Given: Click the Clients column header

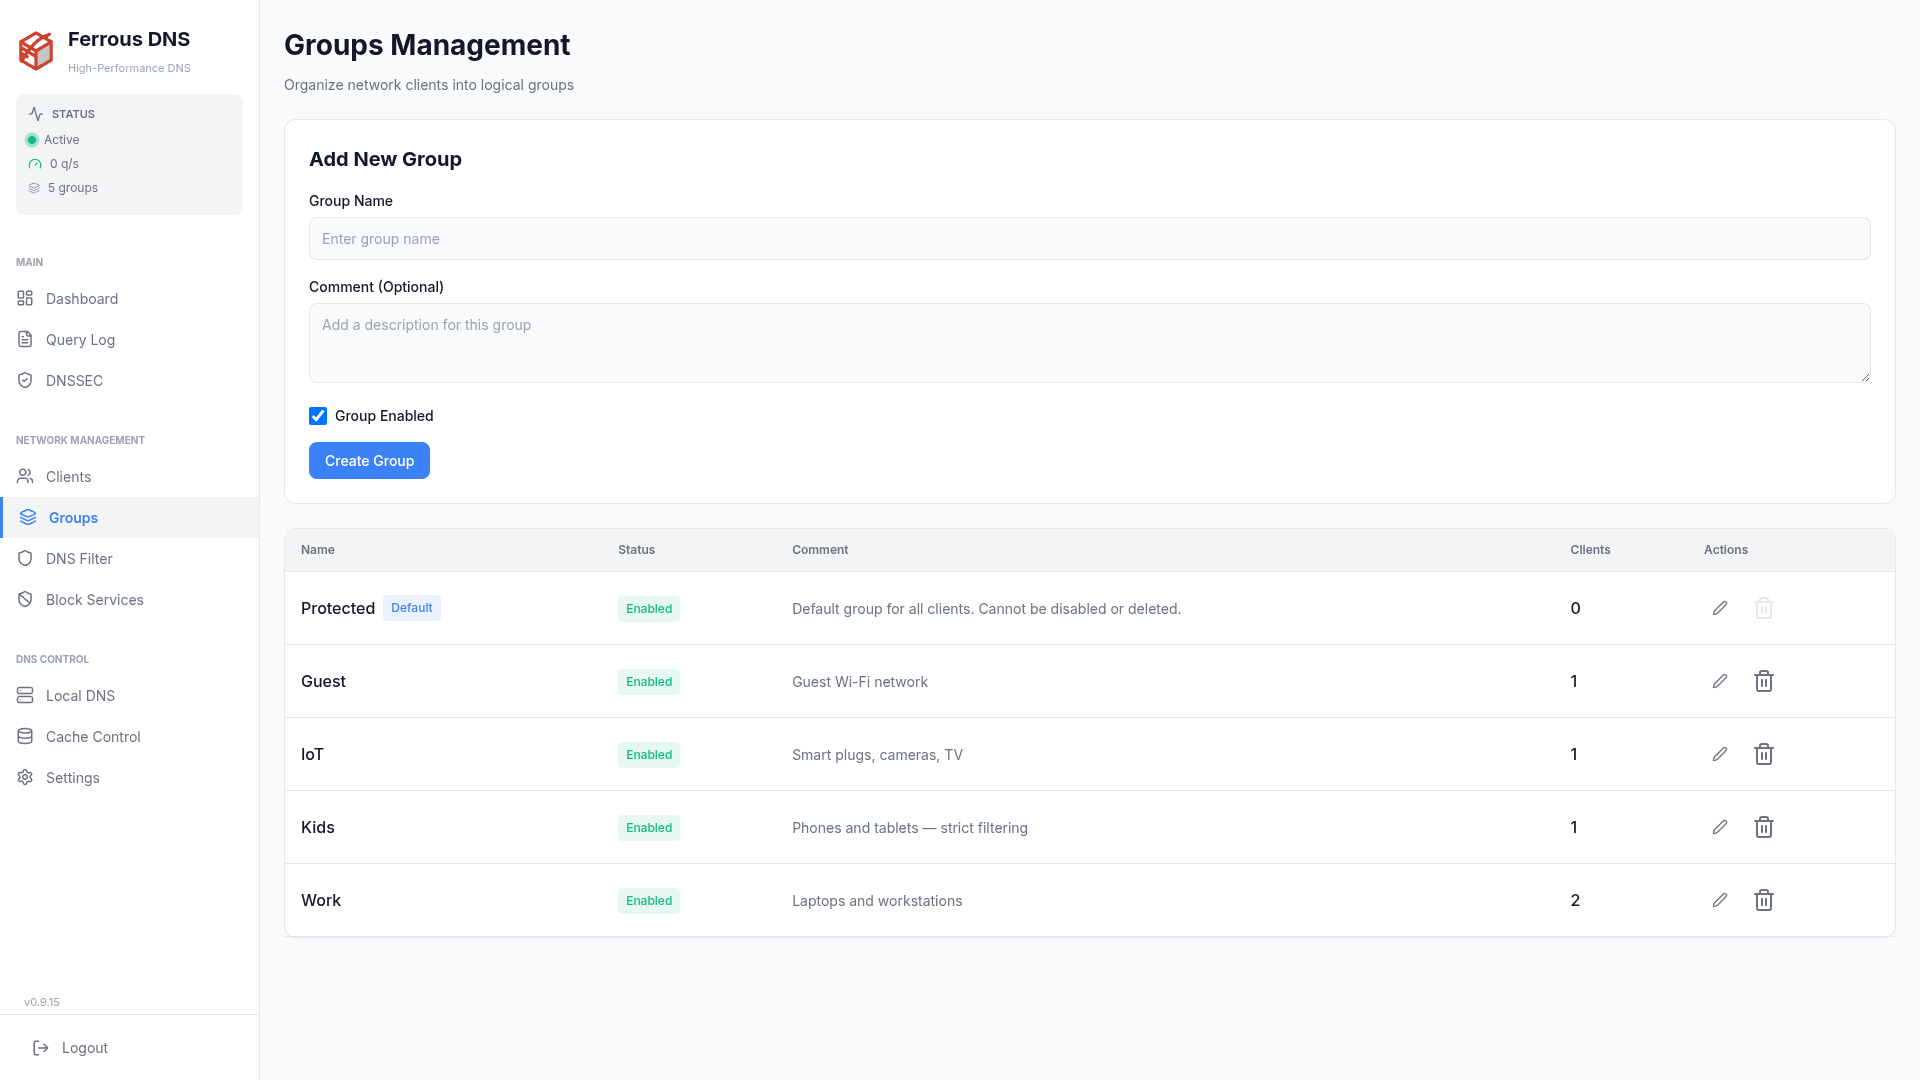Looking at the screenshot, I should pos(1590,550).
